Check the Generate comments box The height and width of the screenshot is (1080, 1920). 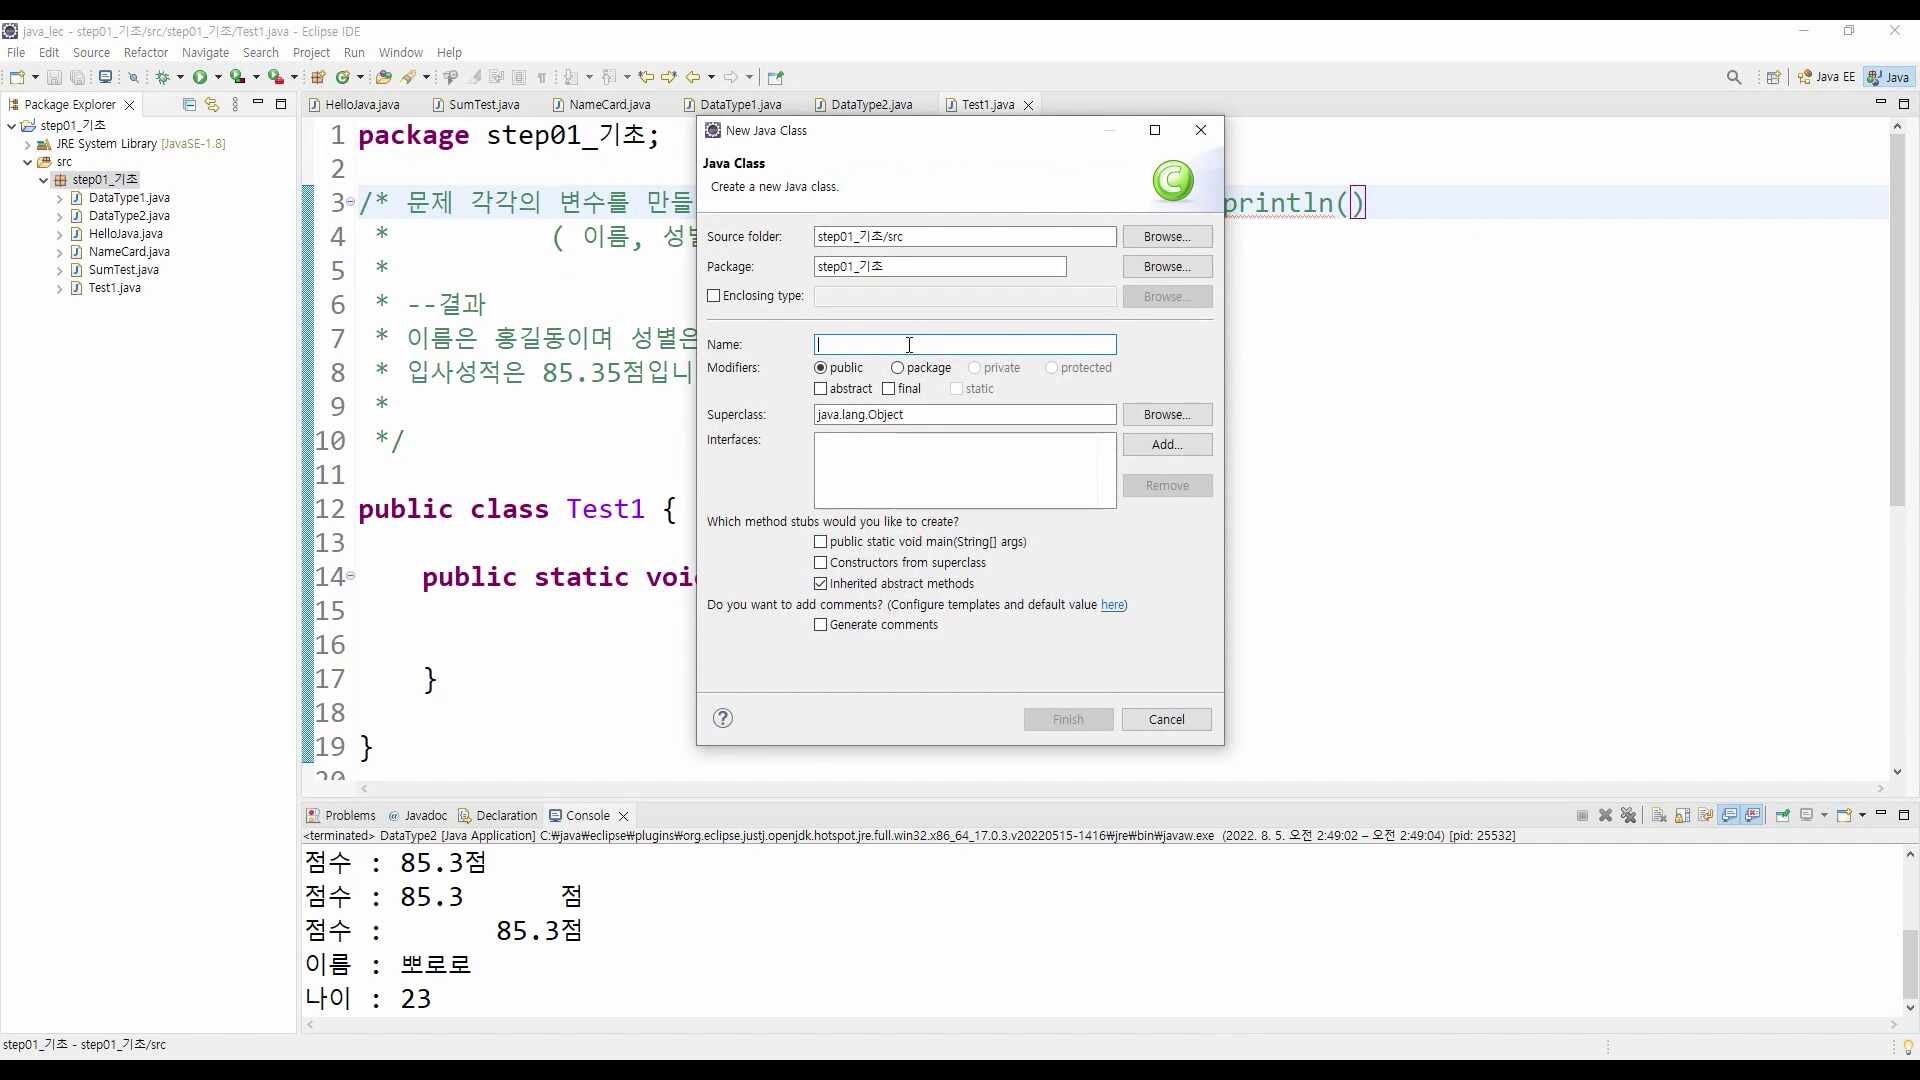821,625
